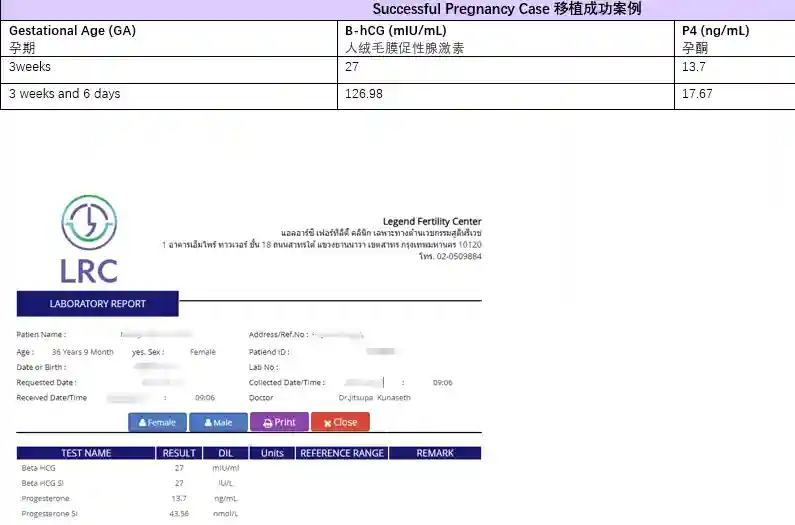Click the RESULT column header

pos(179,453)
